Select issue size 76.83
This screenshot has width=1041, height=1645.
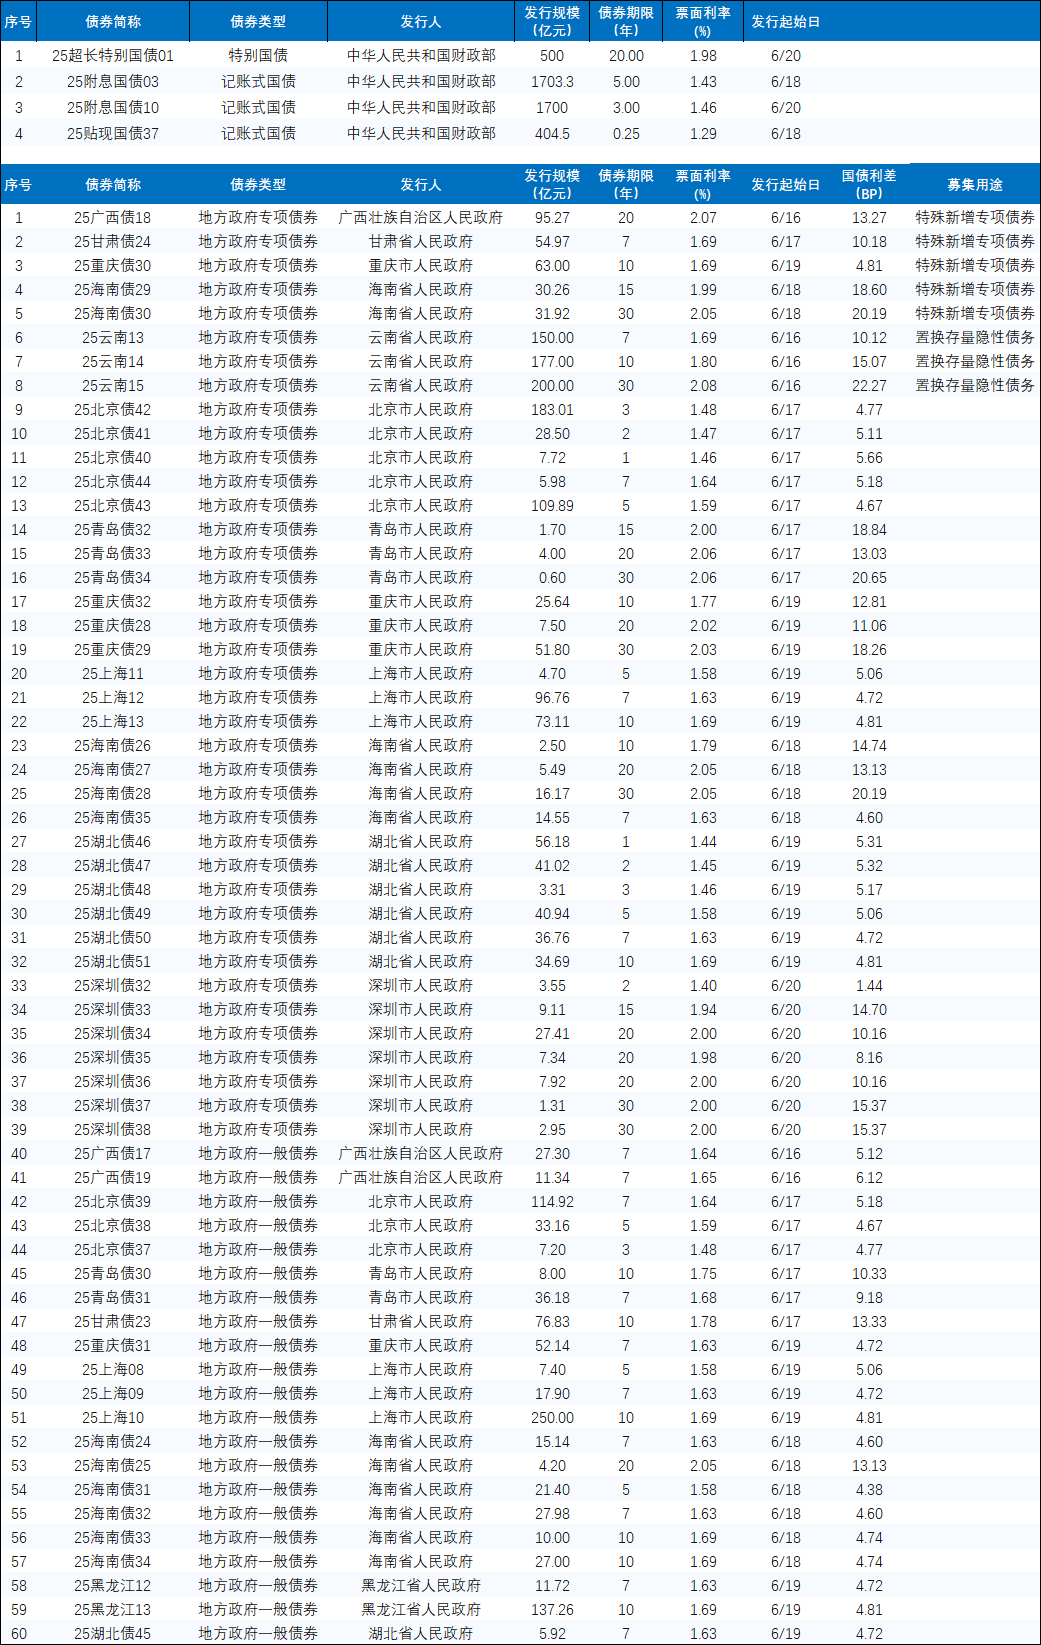click(552, 1322)
